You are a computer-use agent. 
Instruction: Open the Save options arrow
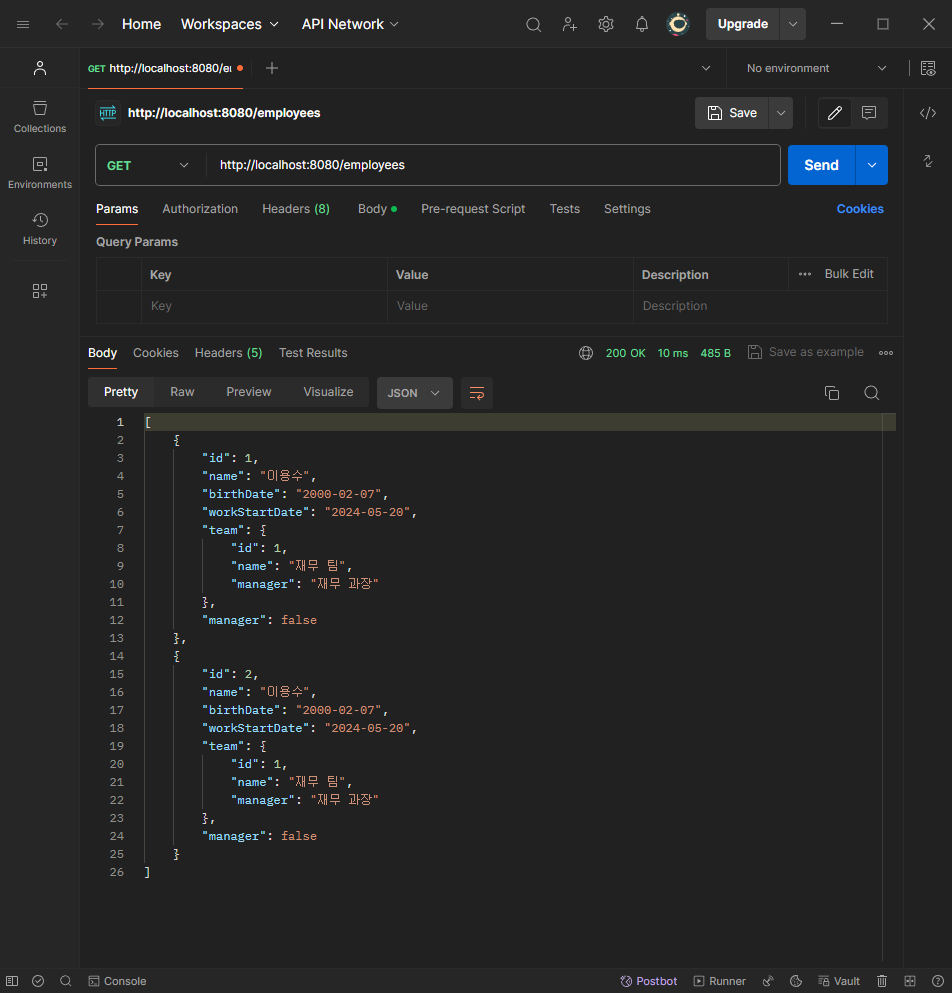tap(781, 113)
